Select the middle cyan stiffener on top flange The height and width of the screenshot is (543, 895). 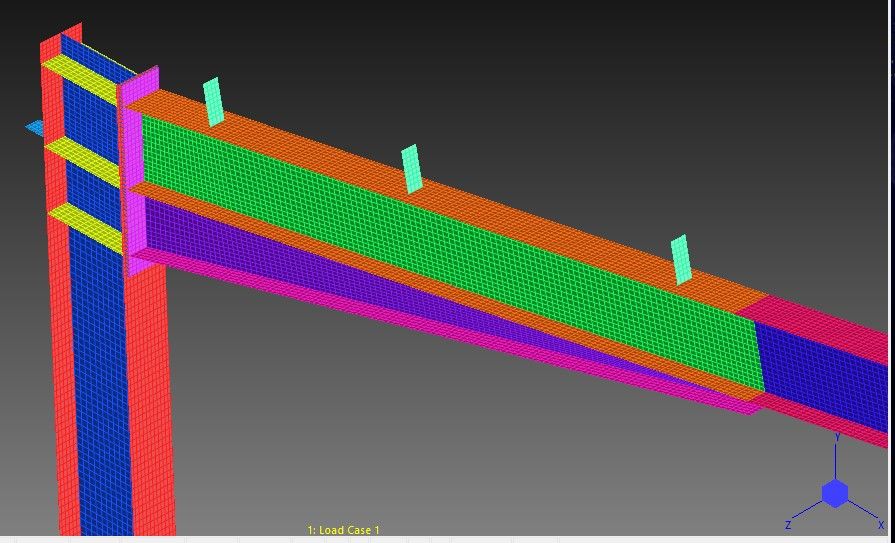coord(412,169)
